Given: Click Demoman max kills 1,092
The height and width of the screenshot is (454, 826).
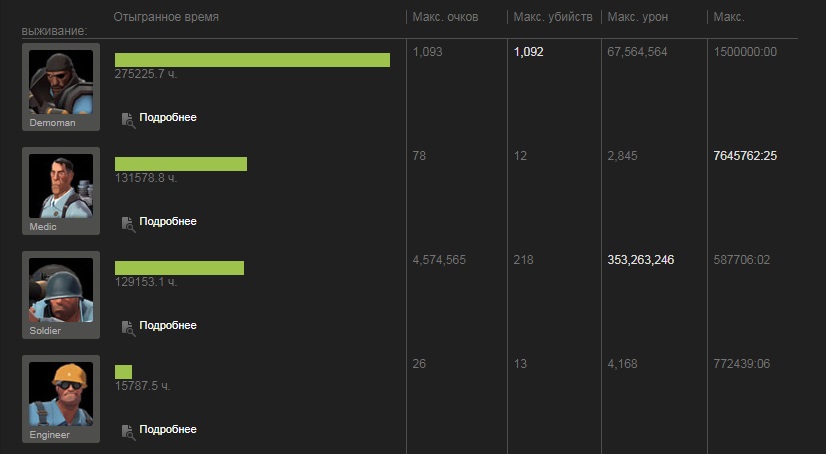Looking at the screenshot, I should pos(528,52).
